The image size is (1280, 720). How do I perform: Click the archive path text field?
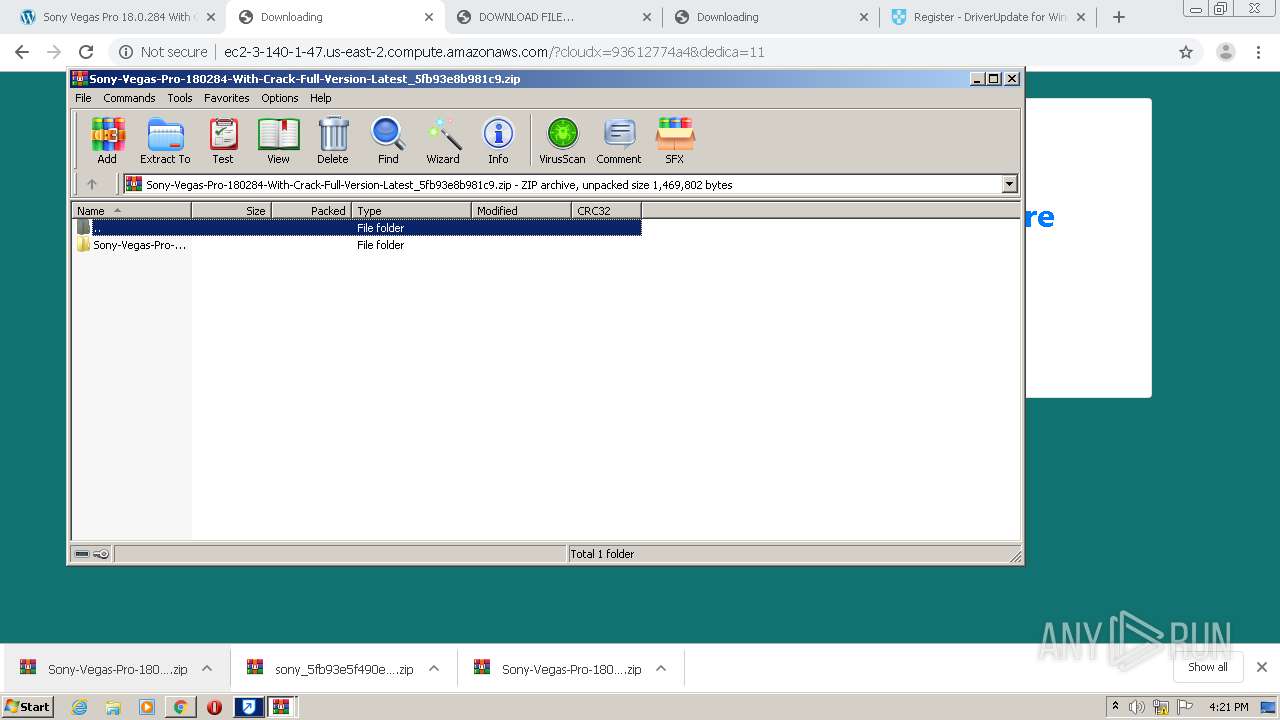562,184
